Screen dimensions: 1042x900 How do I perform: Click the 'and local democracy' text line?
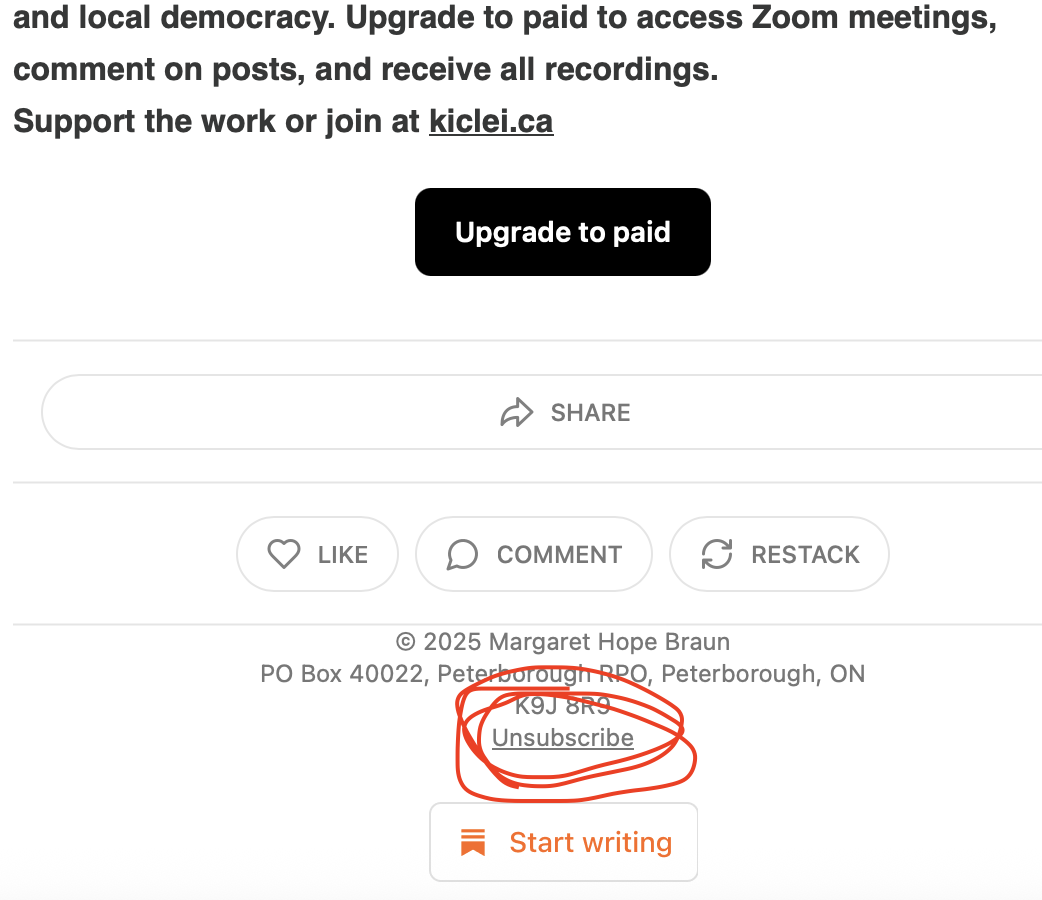(505, 17)
